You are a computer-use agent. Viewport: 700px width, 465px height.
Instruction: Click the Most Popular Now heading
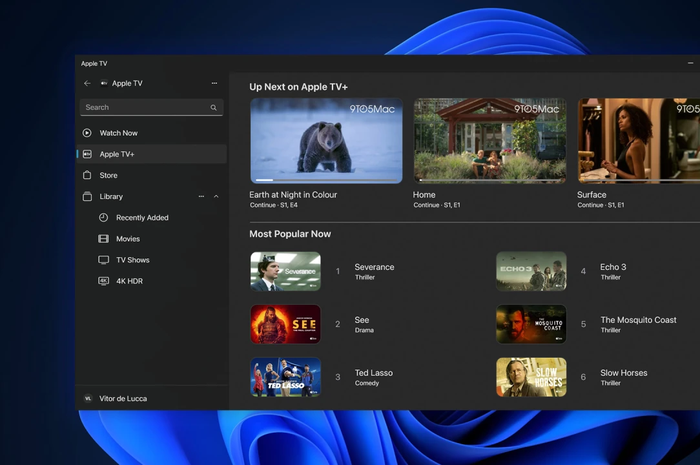(290, 234)
